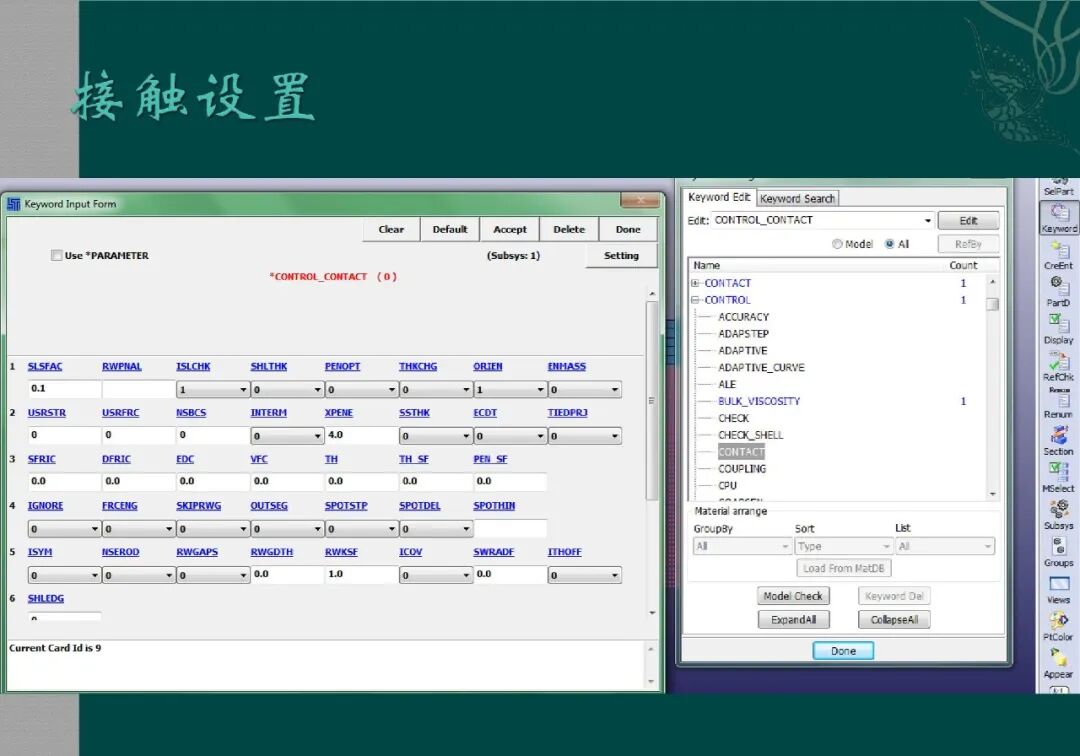Click the ExpandAll button
Screen dimensions: 1080x756
[x=793, y=620]
